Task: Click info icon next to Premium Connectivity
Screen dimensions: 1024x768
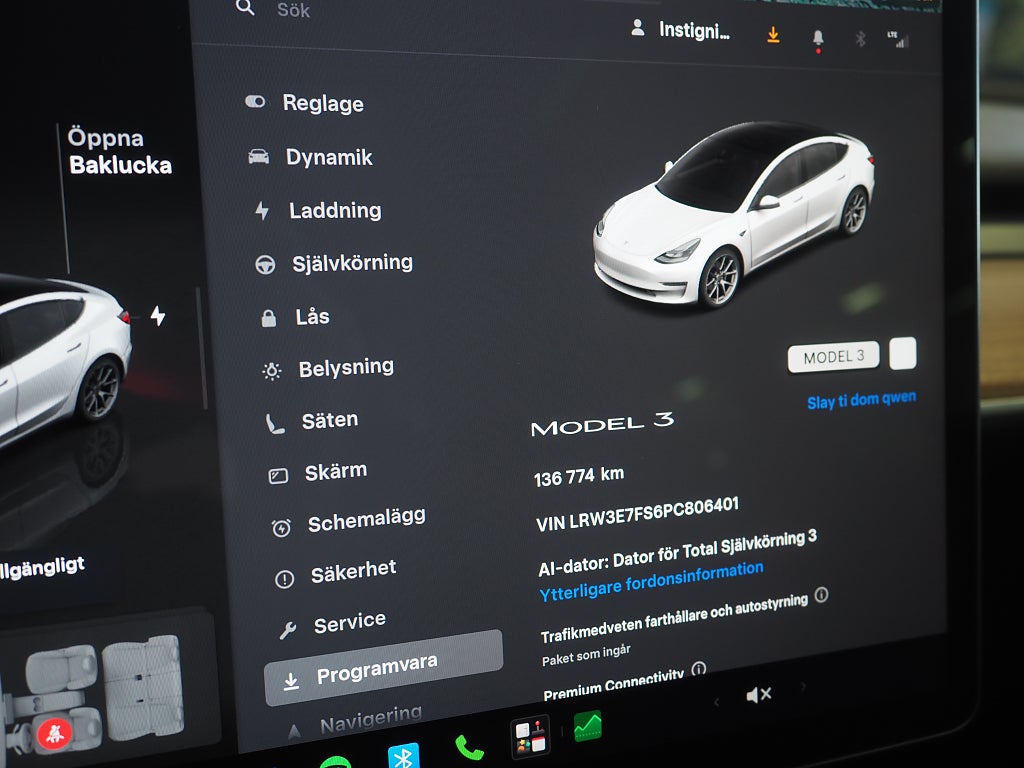Action: pos(699,669)
